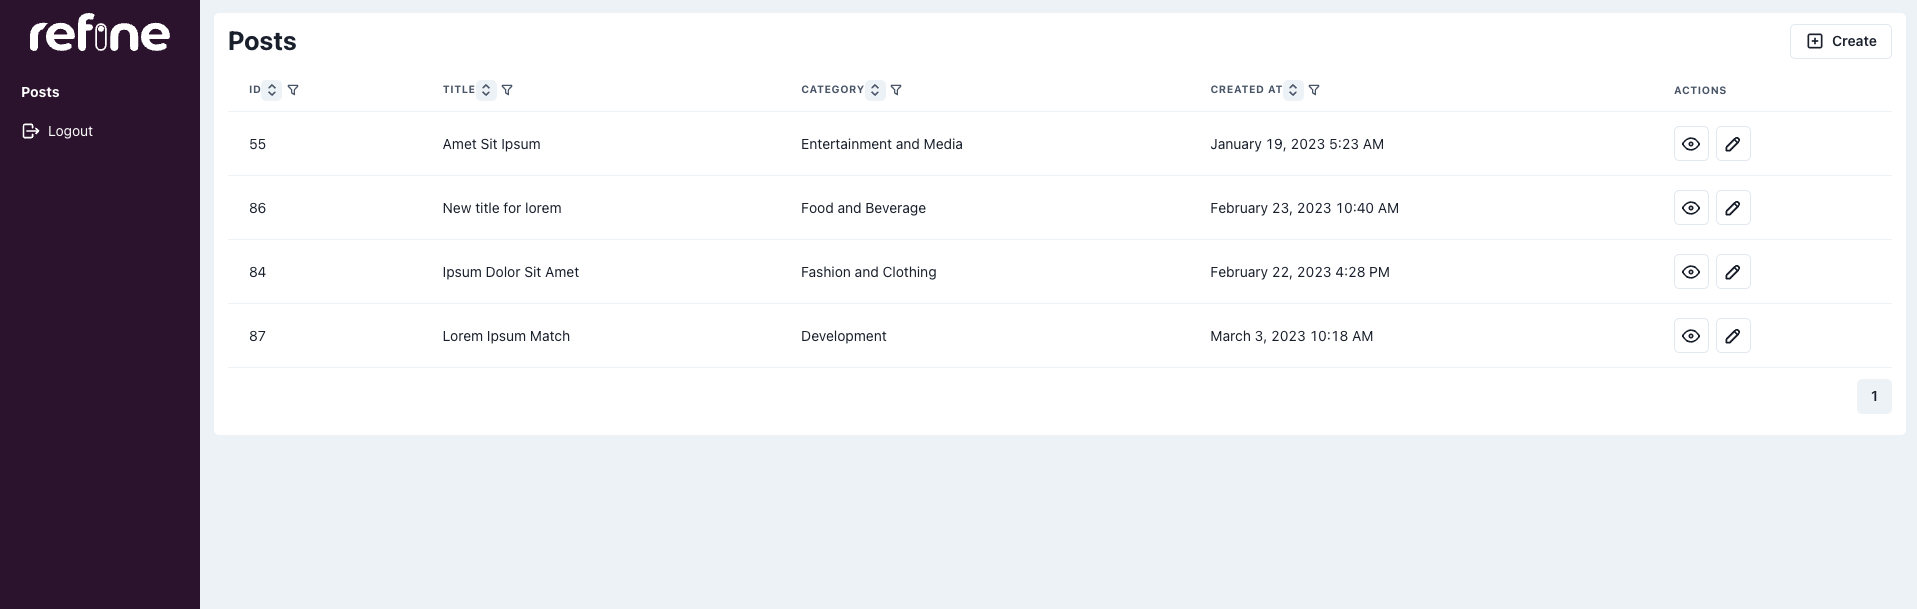Click the 'Posts' page heading
1917x609 pixels.
pos(262,41)
